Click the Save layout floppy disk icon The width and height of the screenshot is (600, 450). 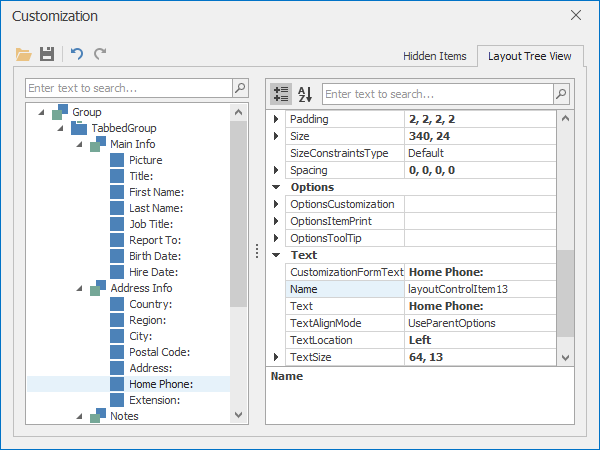click(47, 54)
